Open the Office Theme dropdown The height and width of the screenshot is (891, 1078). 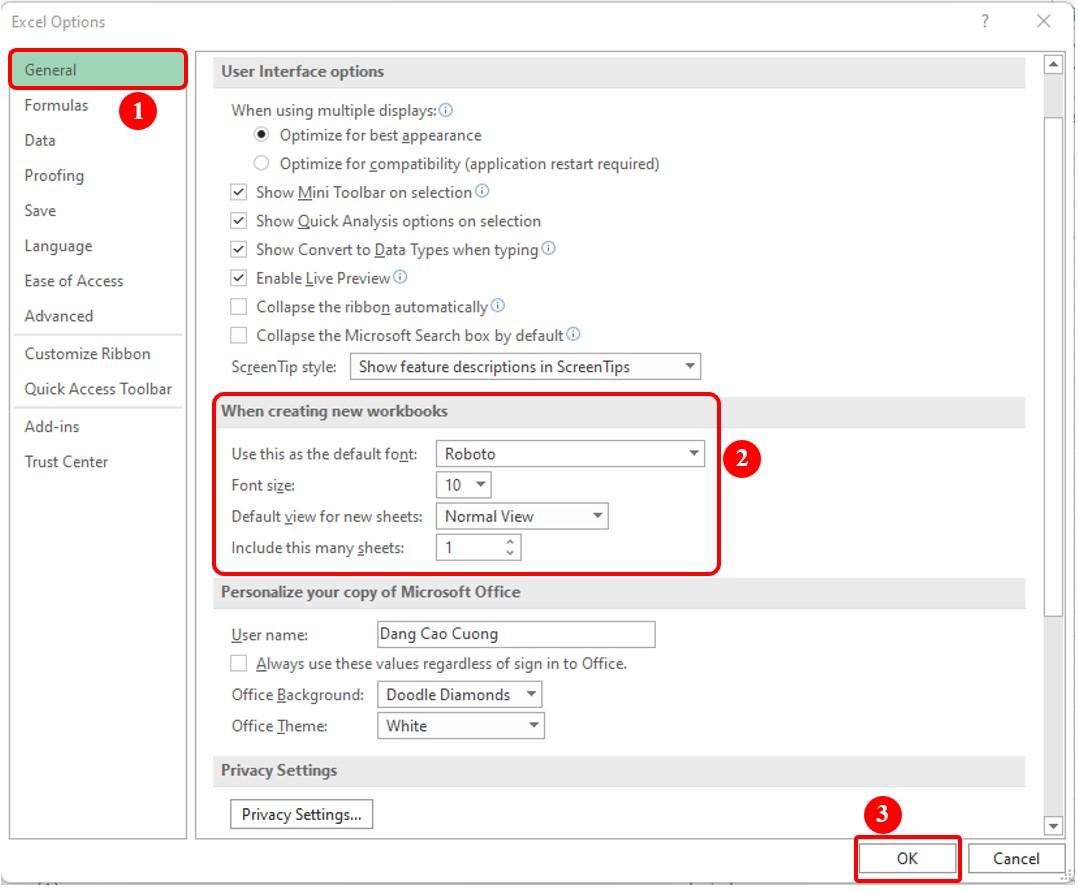click(461, 725)
